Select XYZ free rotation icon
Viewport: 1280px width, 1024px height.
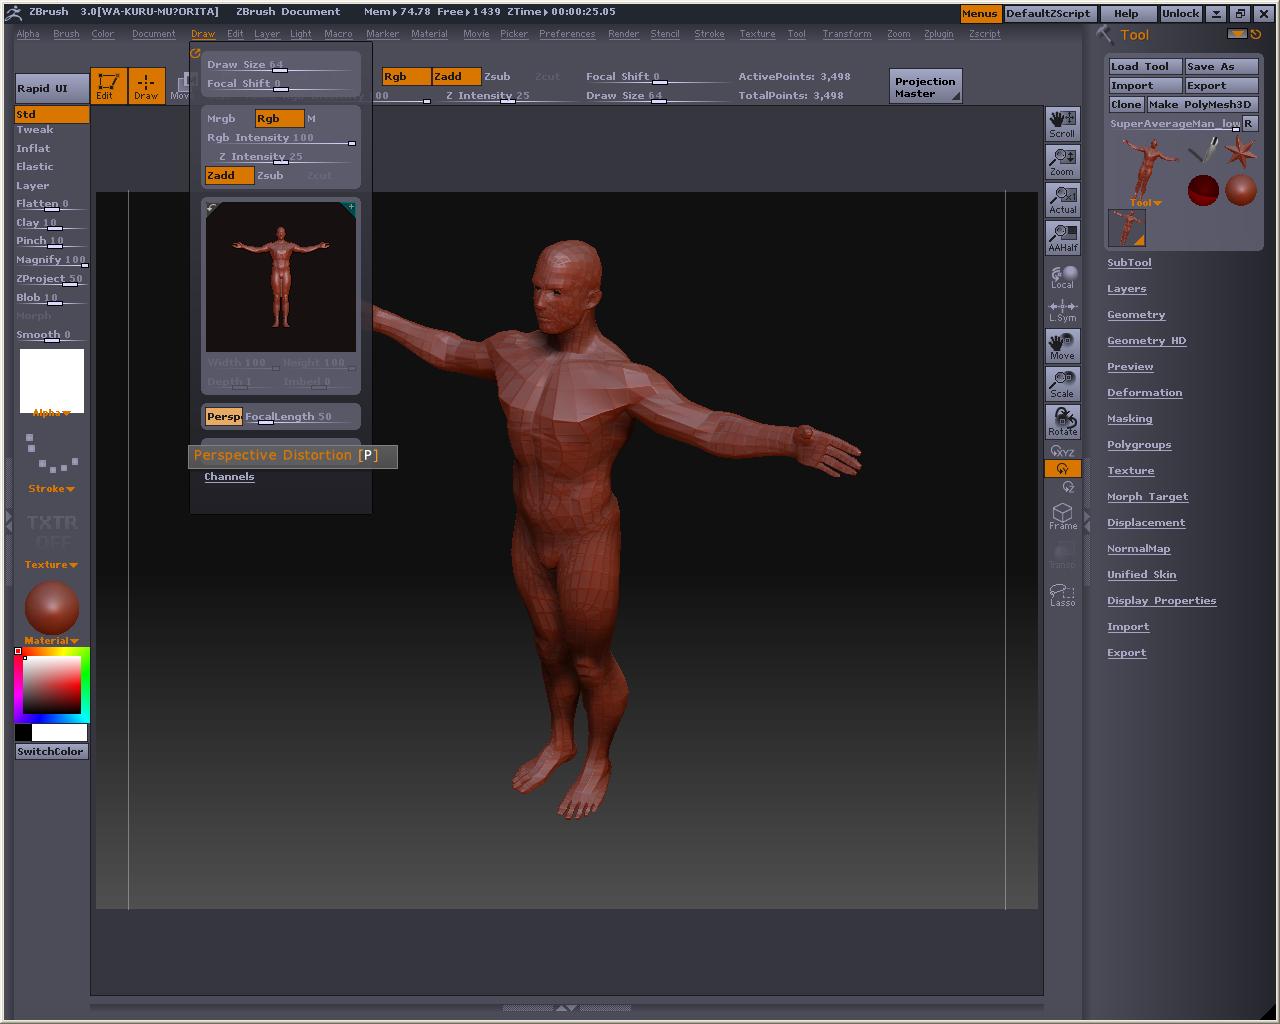(1062, 452)
